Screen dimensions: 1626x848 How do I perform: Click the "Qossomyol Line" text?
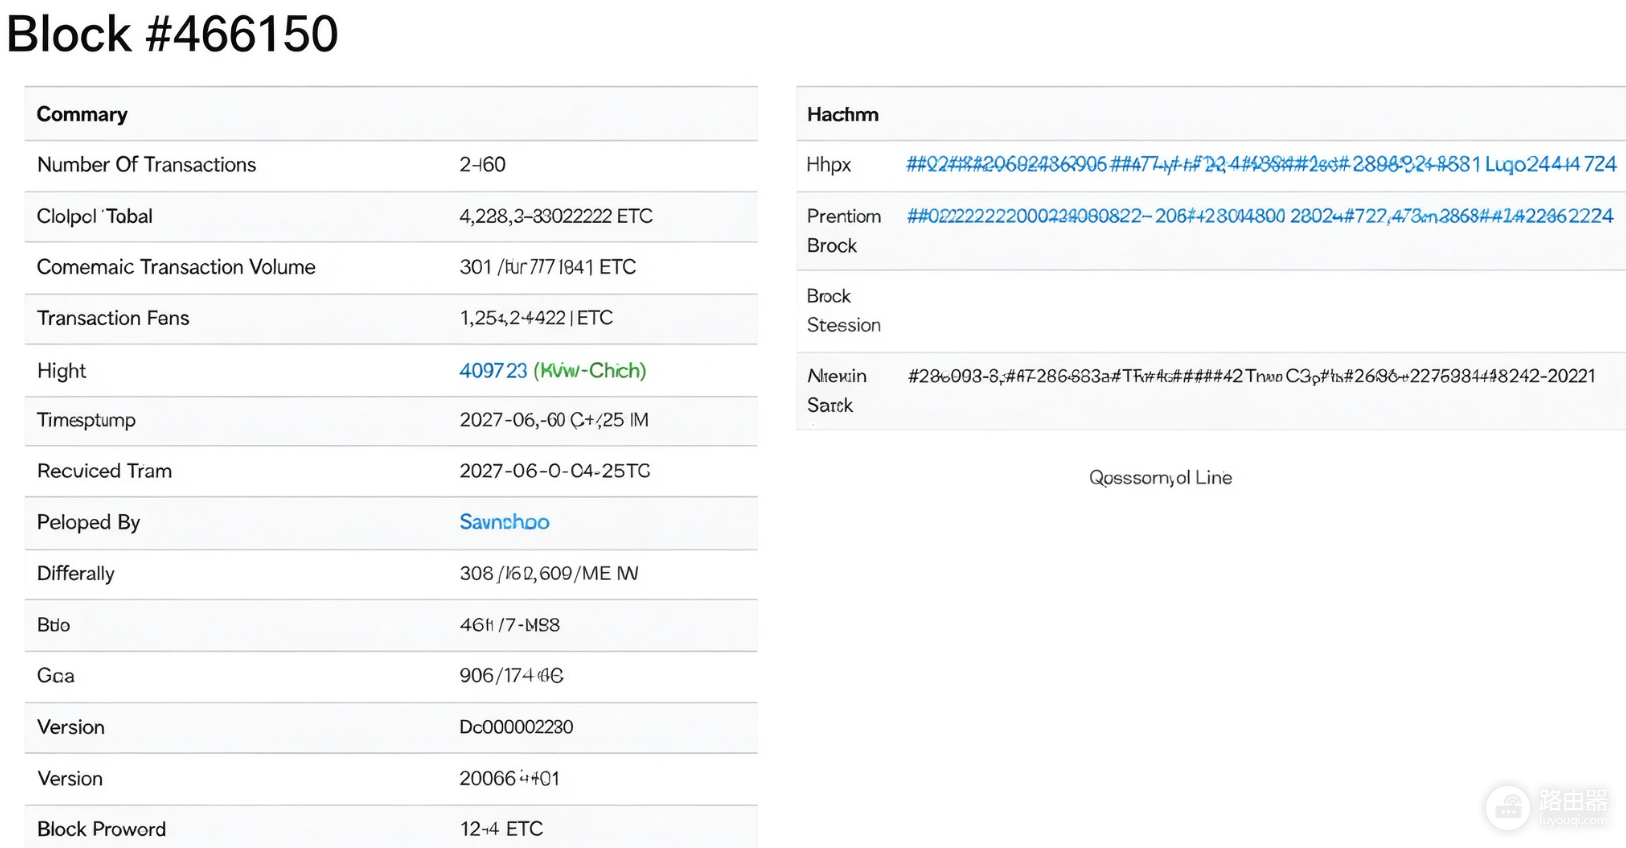pyautogui.click(x=1160, y=478)
